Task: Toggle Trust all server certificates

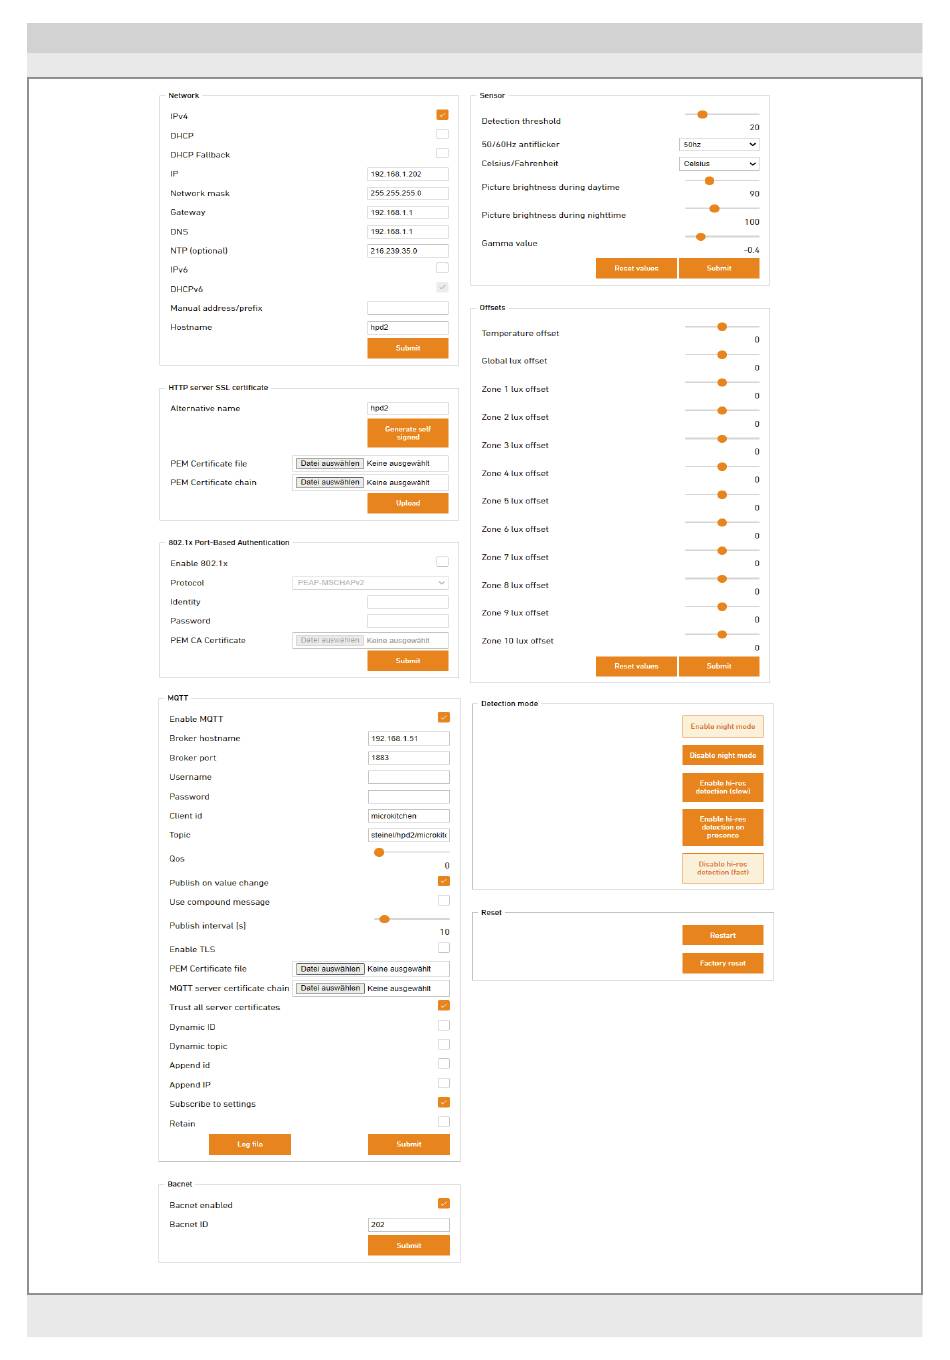Action: click(x=444, y=1005)
